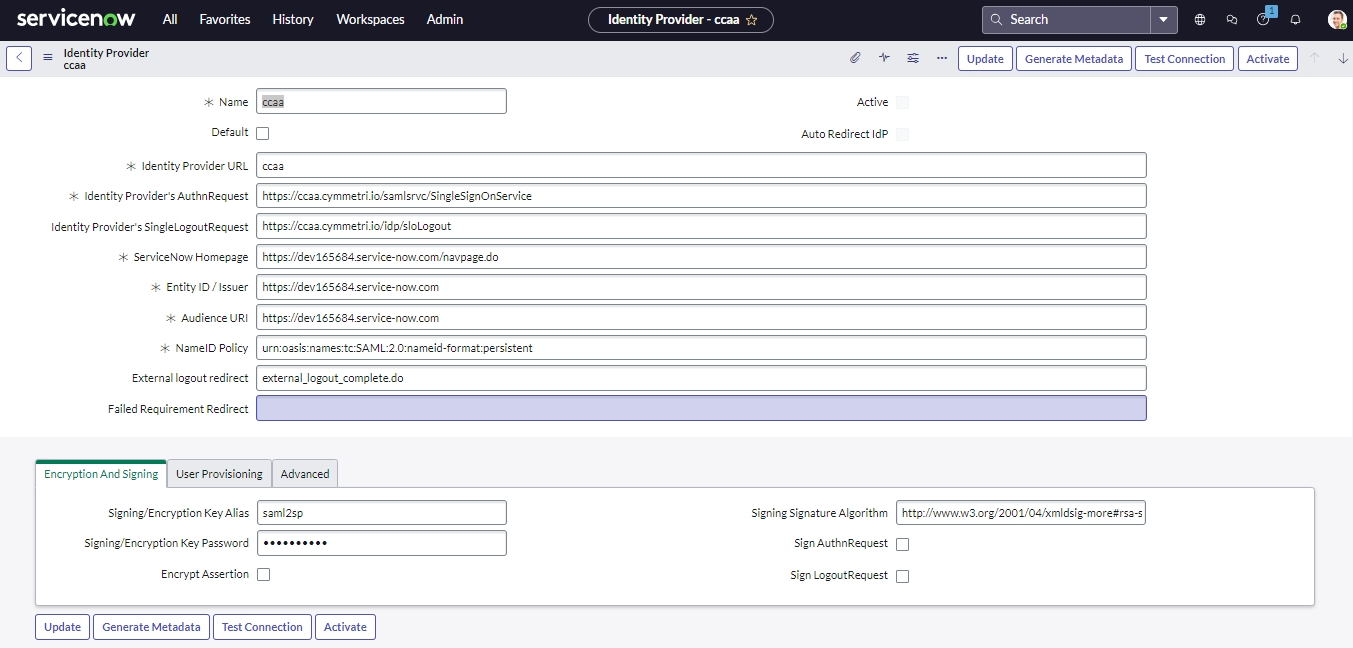Viewport: 1353px width, 648px height.
Task: Open the more options ellipsis icon
Action: 942,58
